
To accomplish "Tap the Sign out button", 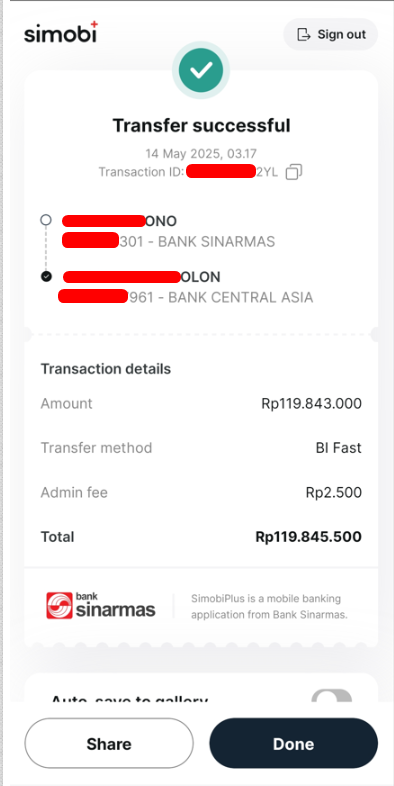I will tap(331, 35).
